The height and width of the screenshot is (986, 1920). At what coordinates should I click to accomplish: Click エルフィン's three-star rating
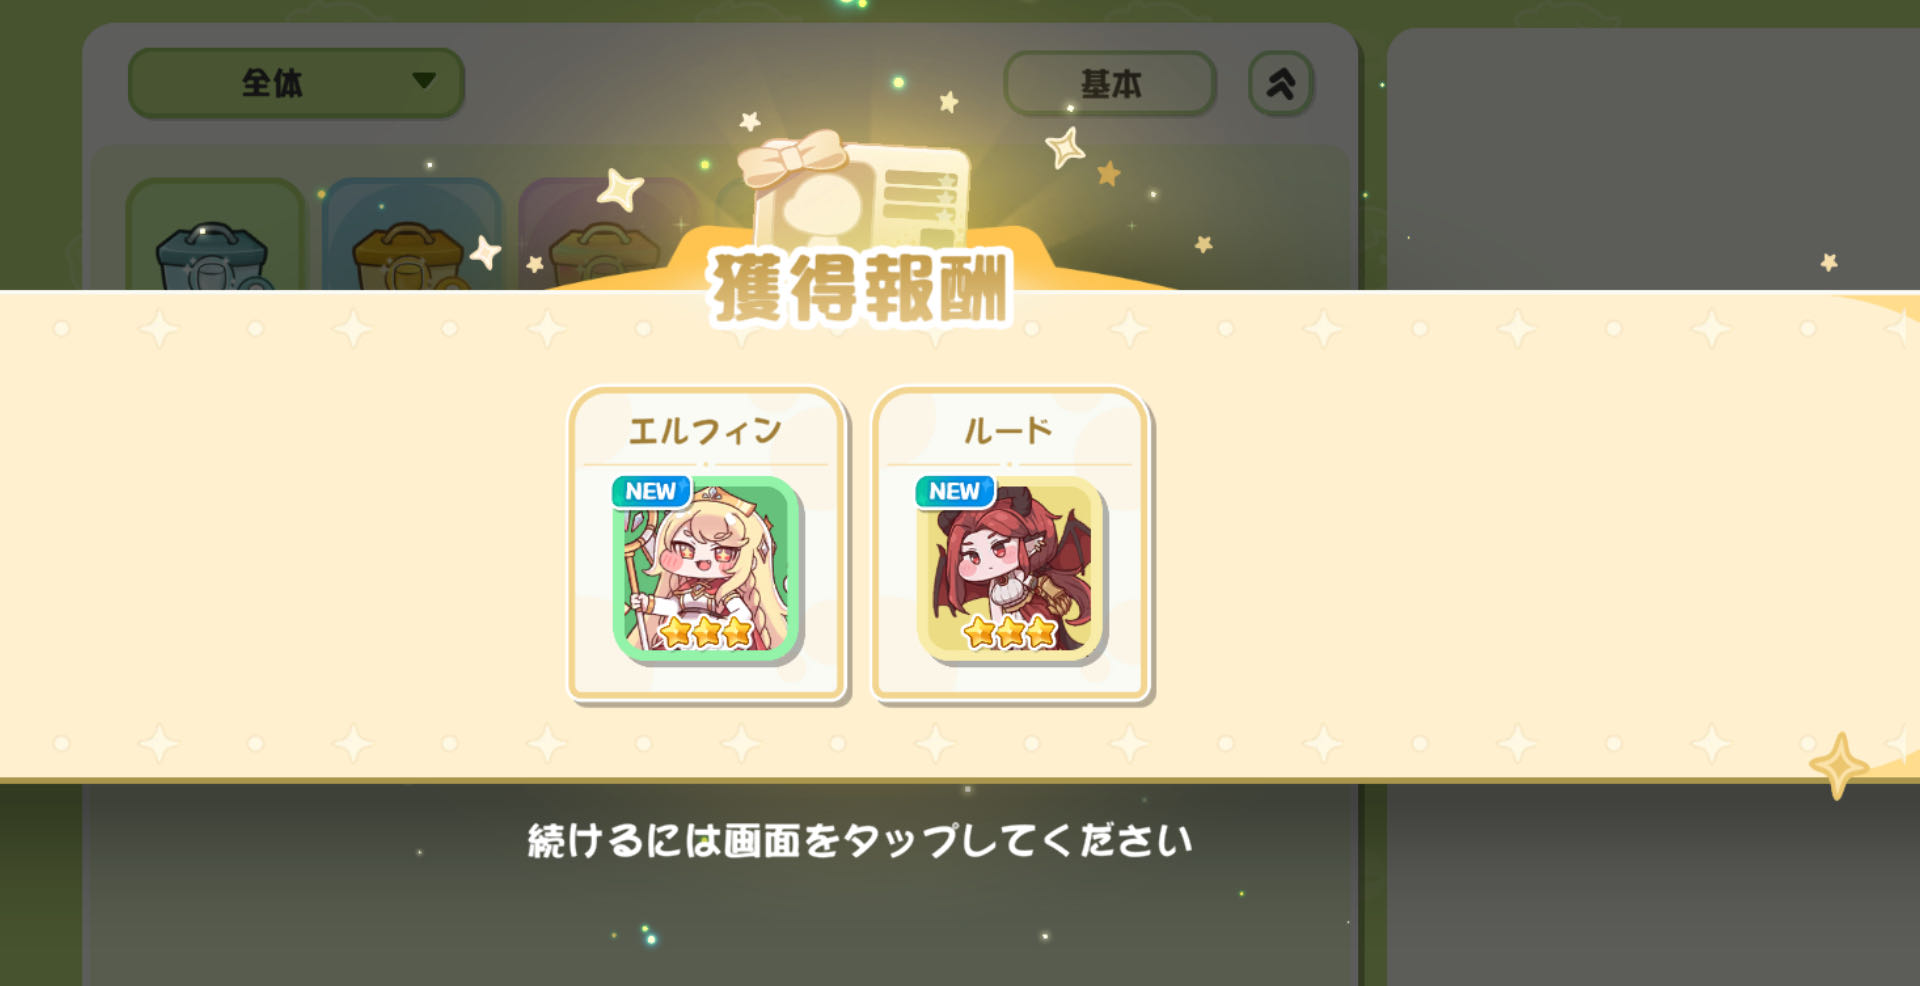[x=706, y=632]
